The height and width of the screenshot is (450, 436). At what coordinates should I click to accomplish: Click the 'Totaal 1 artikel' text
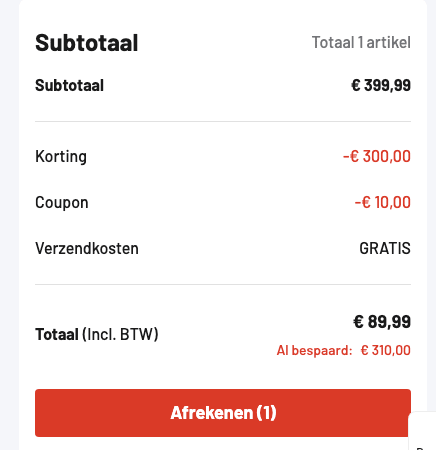(361, 42)
